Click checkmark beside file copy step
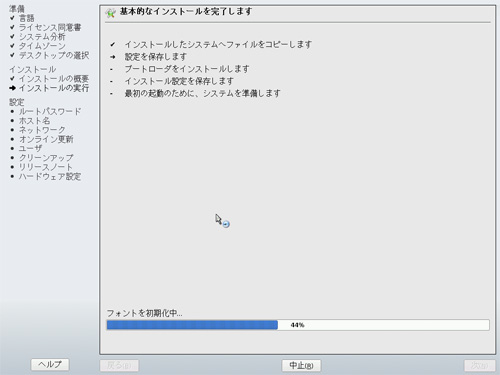500x375 pixels. pyautogui.click(x=113, y=44)
